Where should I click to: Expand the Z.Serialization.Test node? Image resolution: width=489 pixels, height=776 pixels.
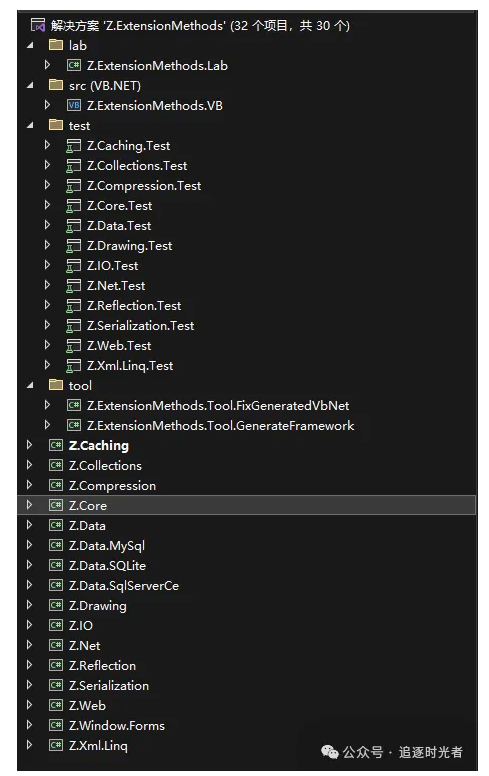click(47, 325)
